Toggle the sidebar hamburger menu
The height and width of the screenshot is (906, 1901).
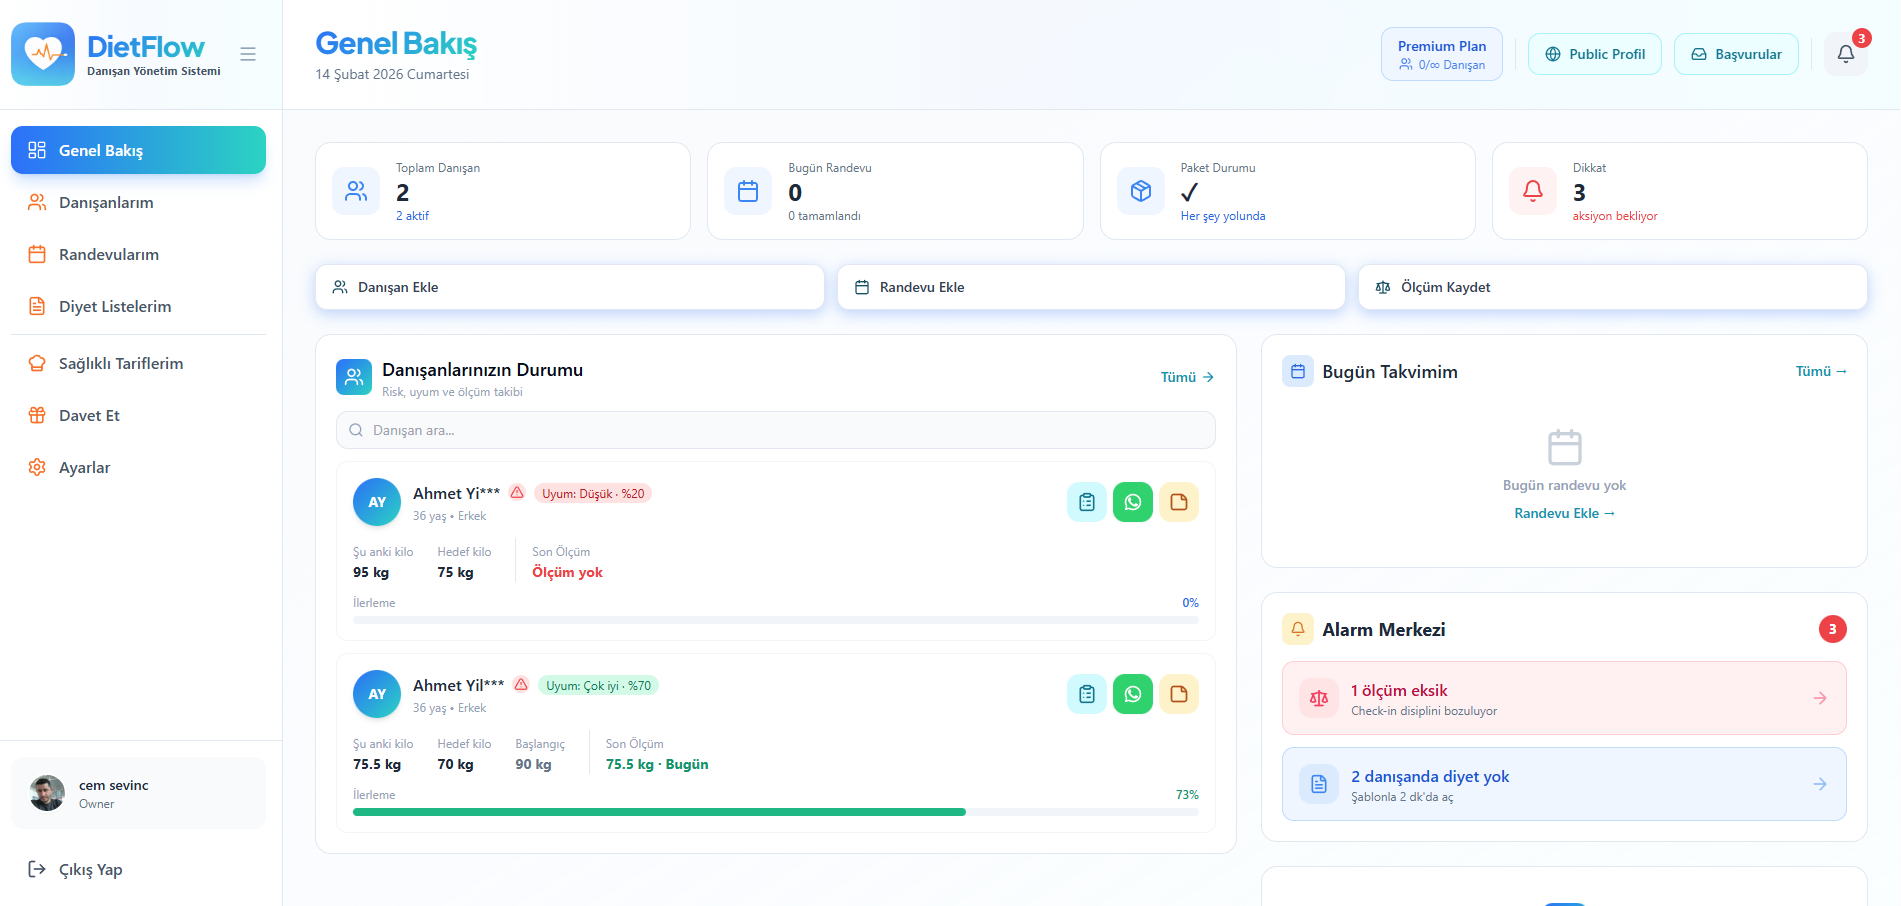point(248,54)
